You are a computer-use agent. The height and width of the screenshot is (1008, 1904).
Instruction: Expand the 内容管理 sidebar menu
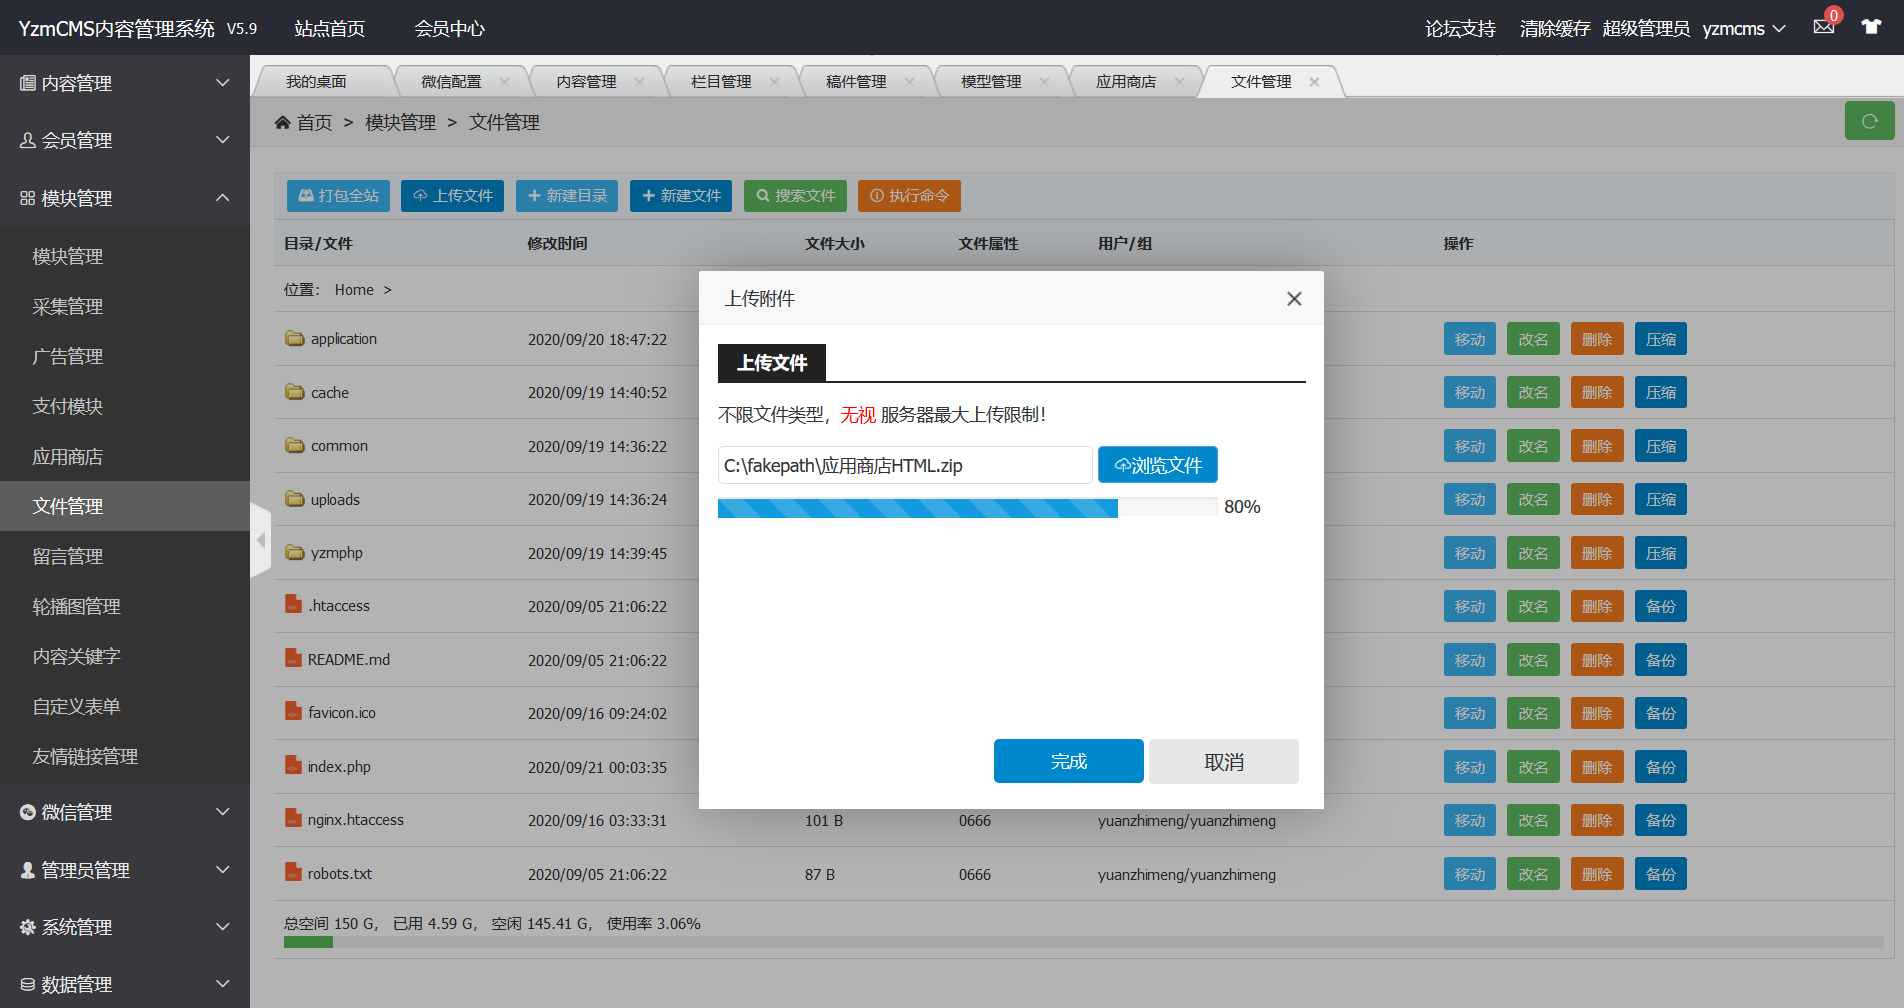[124, 83]
